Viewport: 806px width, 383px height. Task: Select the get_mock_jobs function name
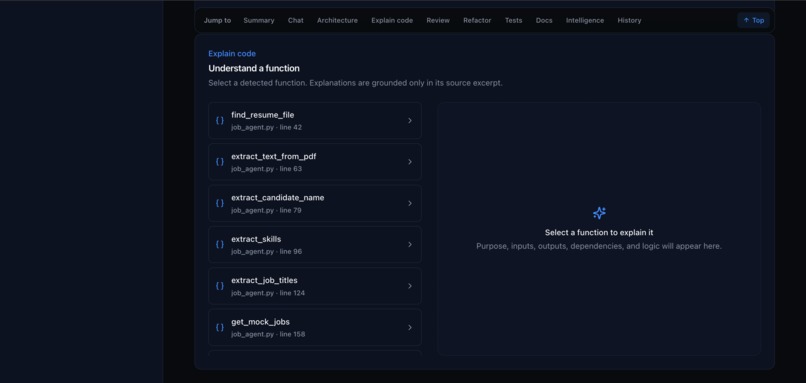pyautogui.click(x=260, y=322)
